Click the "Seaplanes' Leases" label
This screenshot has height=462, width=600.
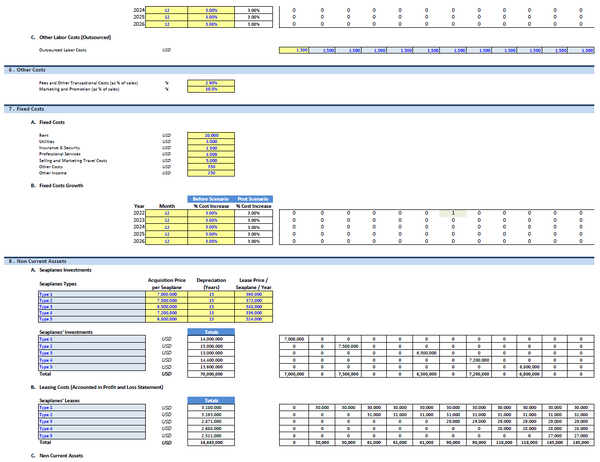coord(59,400)
